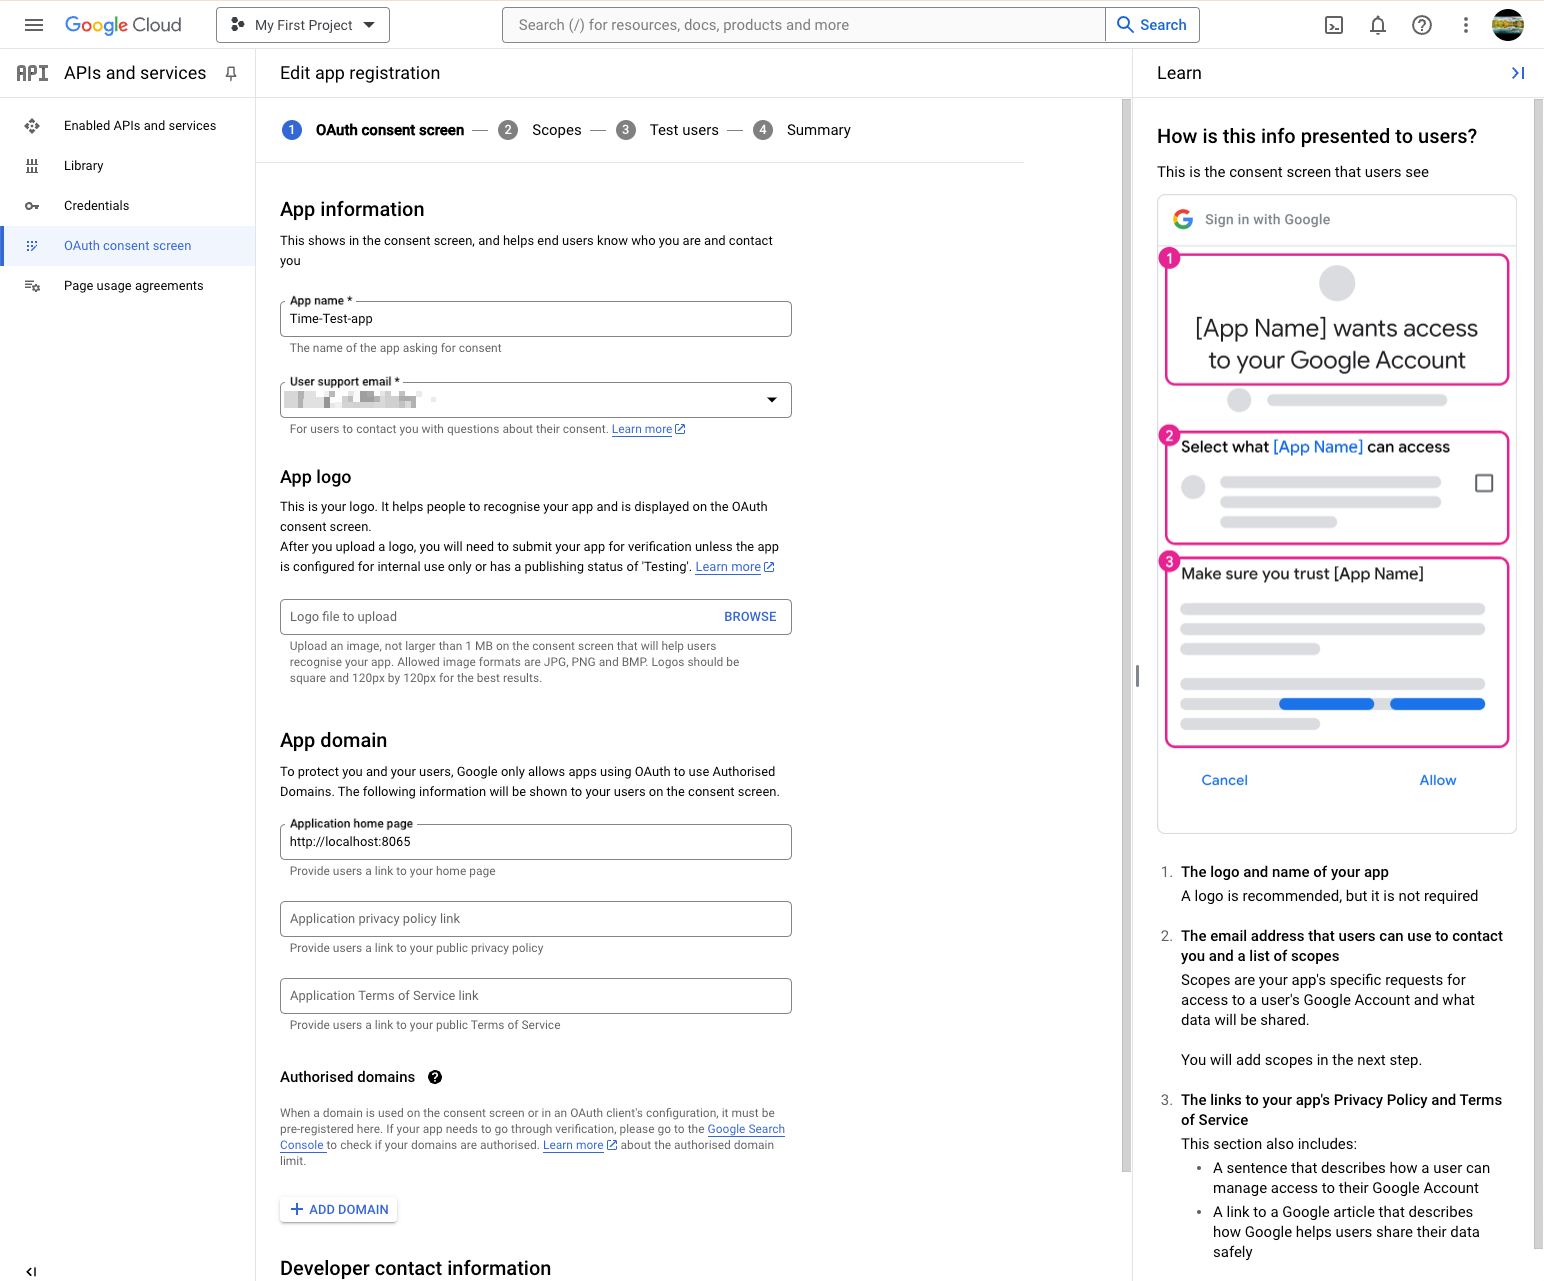
Task: Click the Application Terms of Service field
Action: (x=536, y=996)
